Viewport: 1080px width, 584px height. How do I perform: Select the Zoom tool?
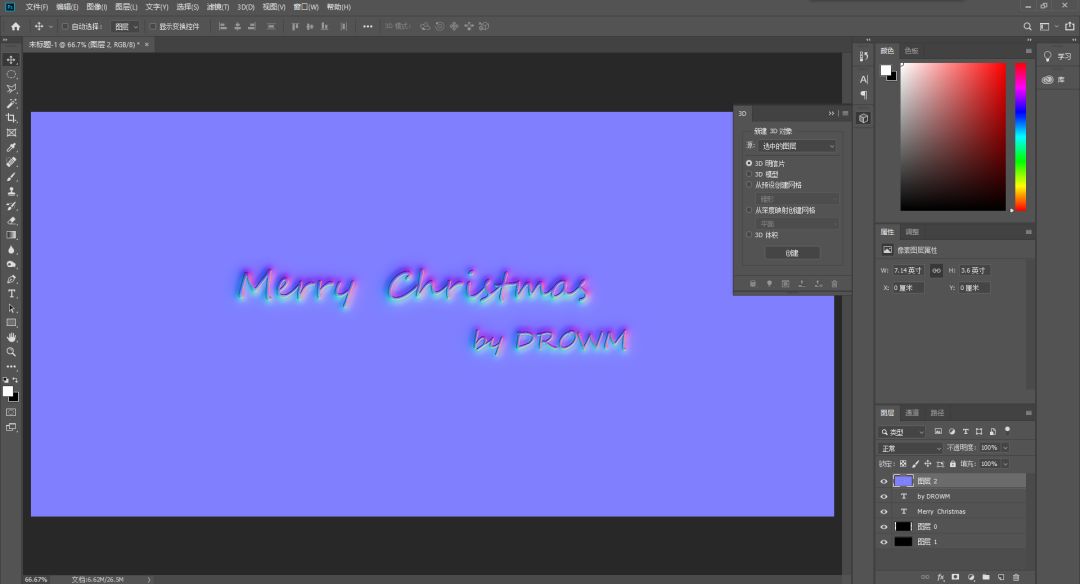tap(11, 352)
